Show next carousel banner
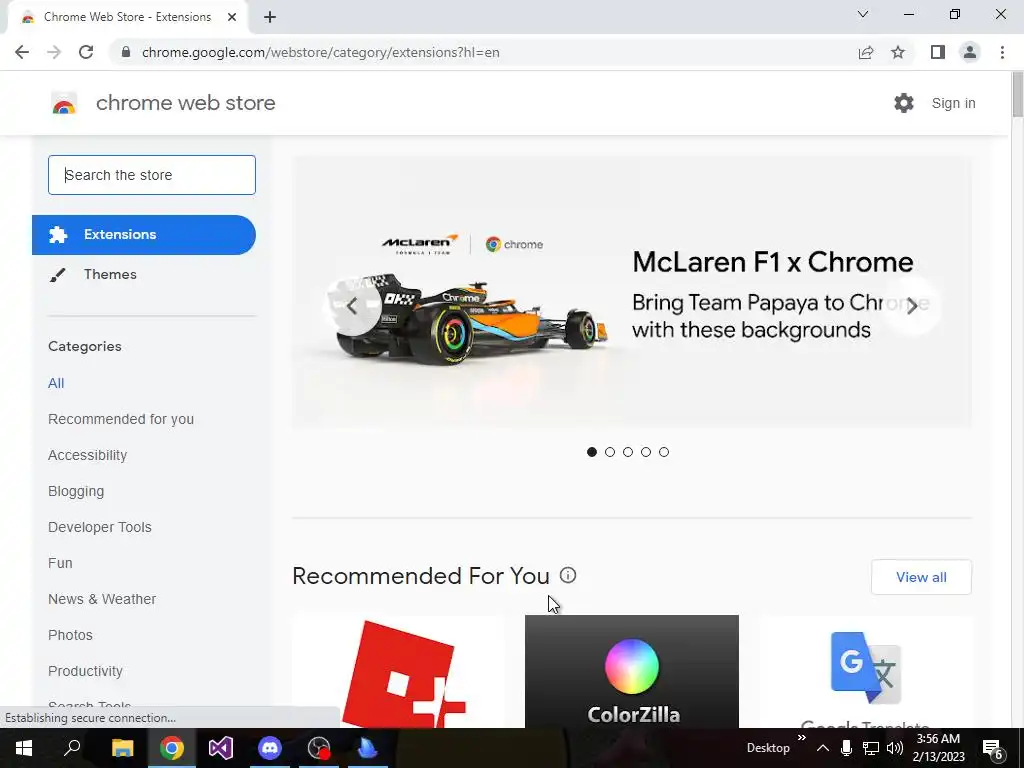Image resolution: width=1024 pixels, height=768 pixels. (912, 306)
